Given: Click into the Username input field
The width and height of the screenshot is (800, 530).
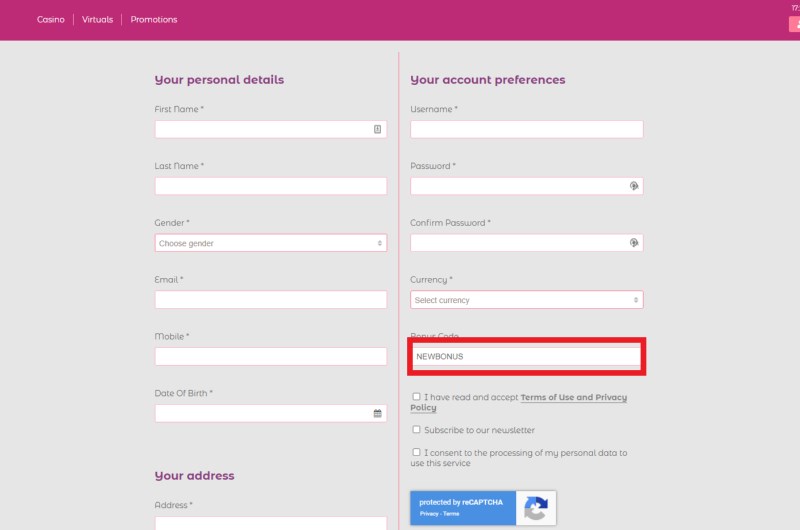Looking at the screenshot, I should click(x=527, y=129).
